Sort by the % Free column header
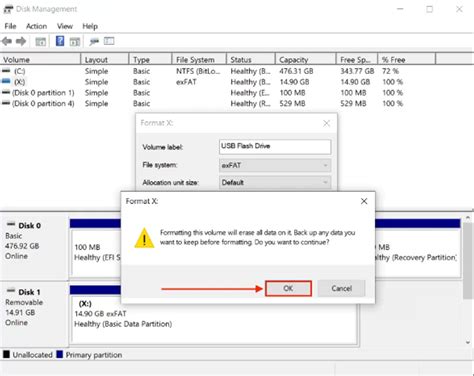The image size is (474, 376). (x=407, y=60)
